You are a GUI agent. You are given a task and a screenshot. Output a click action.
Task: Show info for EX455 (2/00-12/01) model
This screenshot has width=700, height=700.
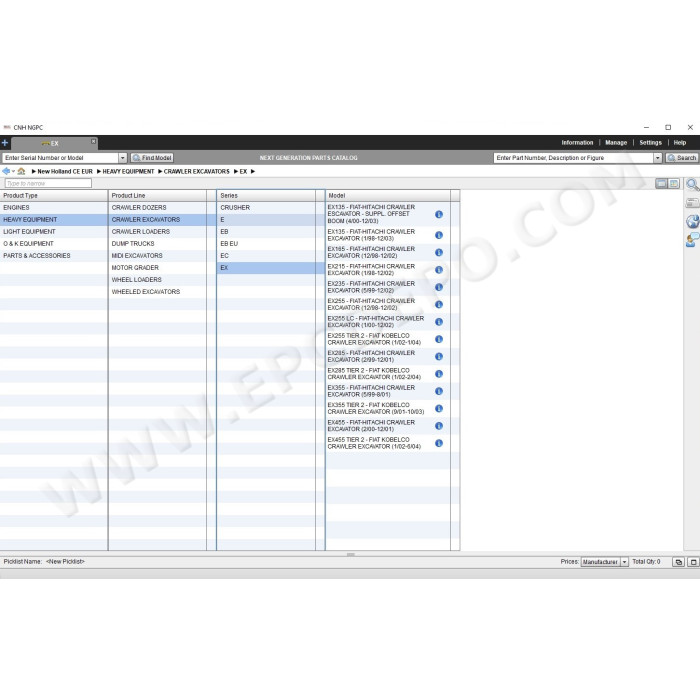click(439, 426)
